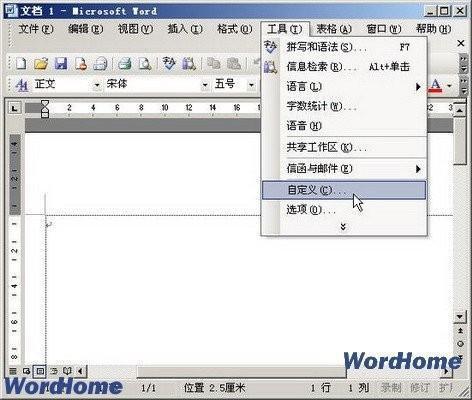Choose 选项(O)... in the Tools menu
Image resolution: width=472 pixels, height=400 pixels.
pos(344,210)
